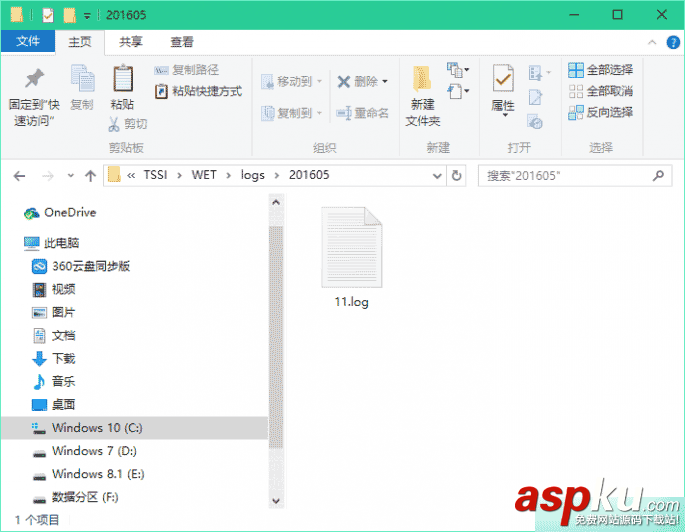
Task: Select the 11.log file
Action: (x=352, y=258)
